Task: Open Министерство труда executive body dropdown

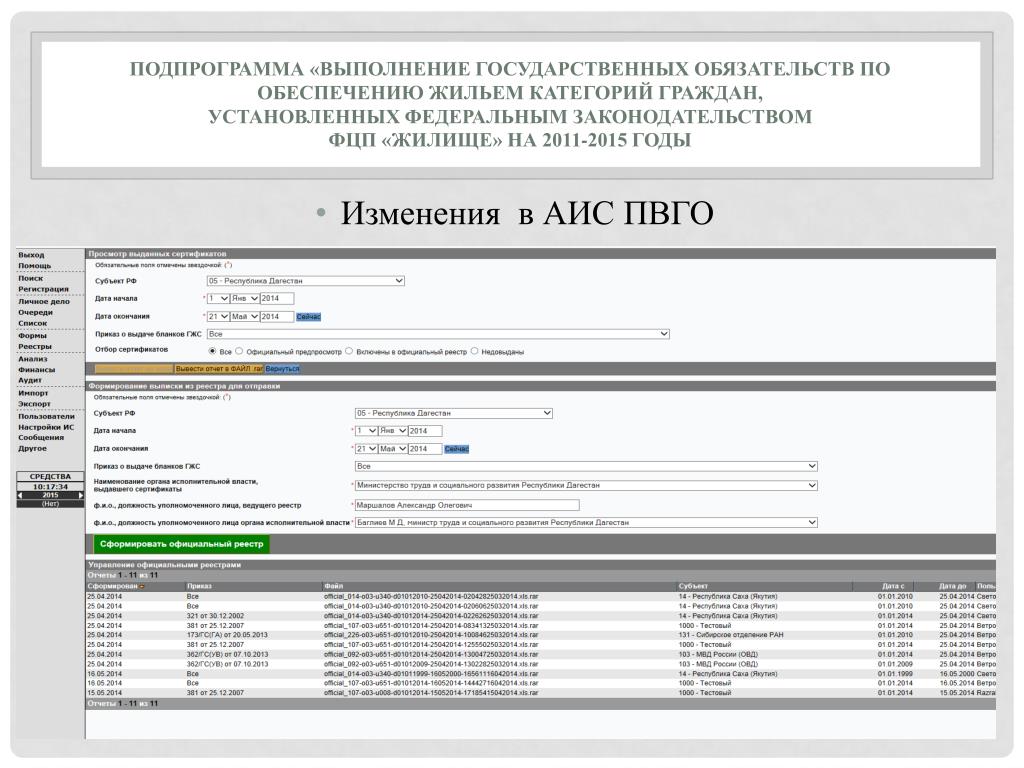Action: click(x=586, y=485)
